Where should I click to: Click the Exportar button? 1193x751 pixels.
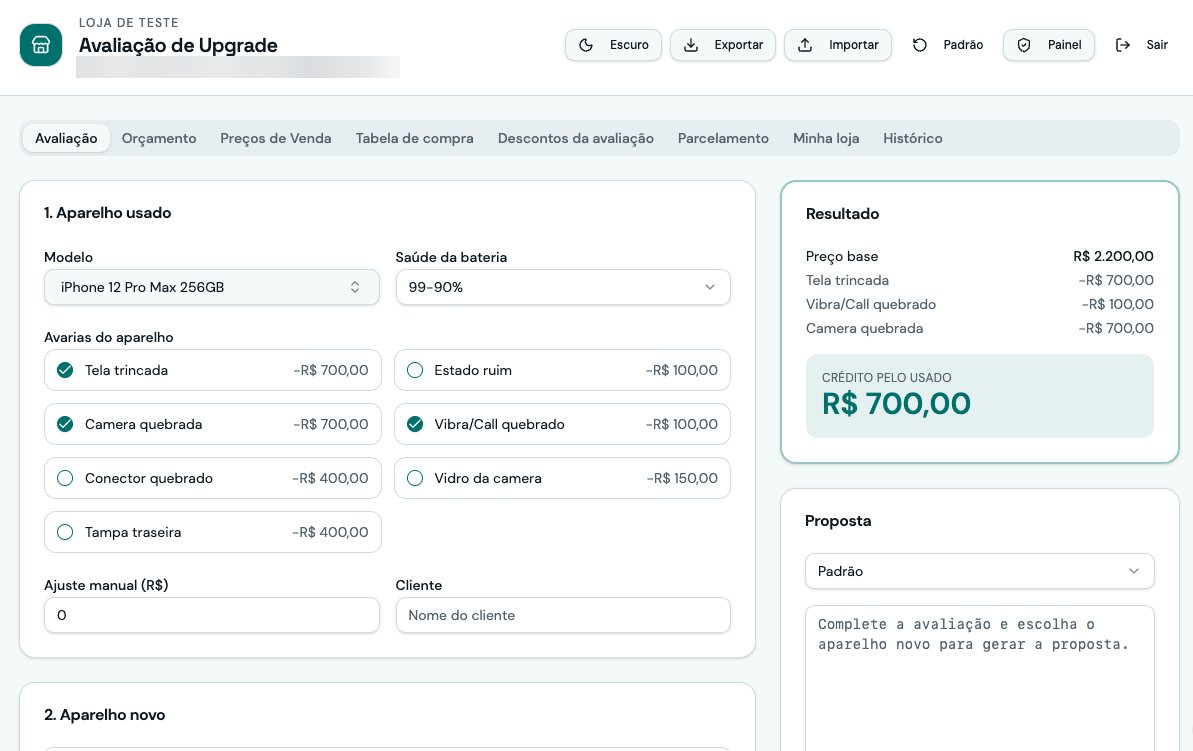click(x=723, y=45)
